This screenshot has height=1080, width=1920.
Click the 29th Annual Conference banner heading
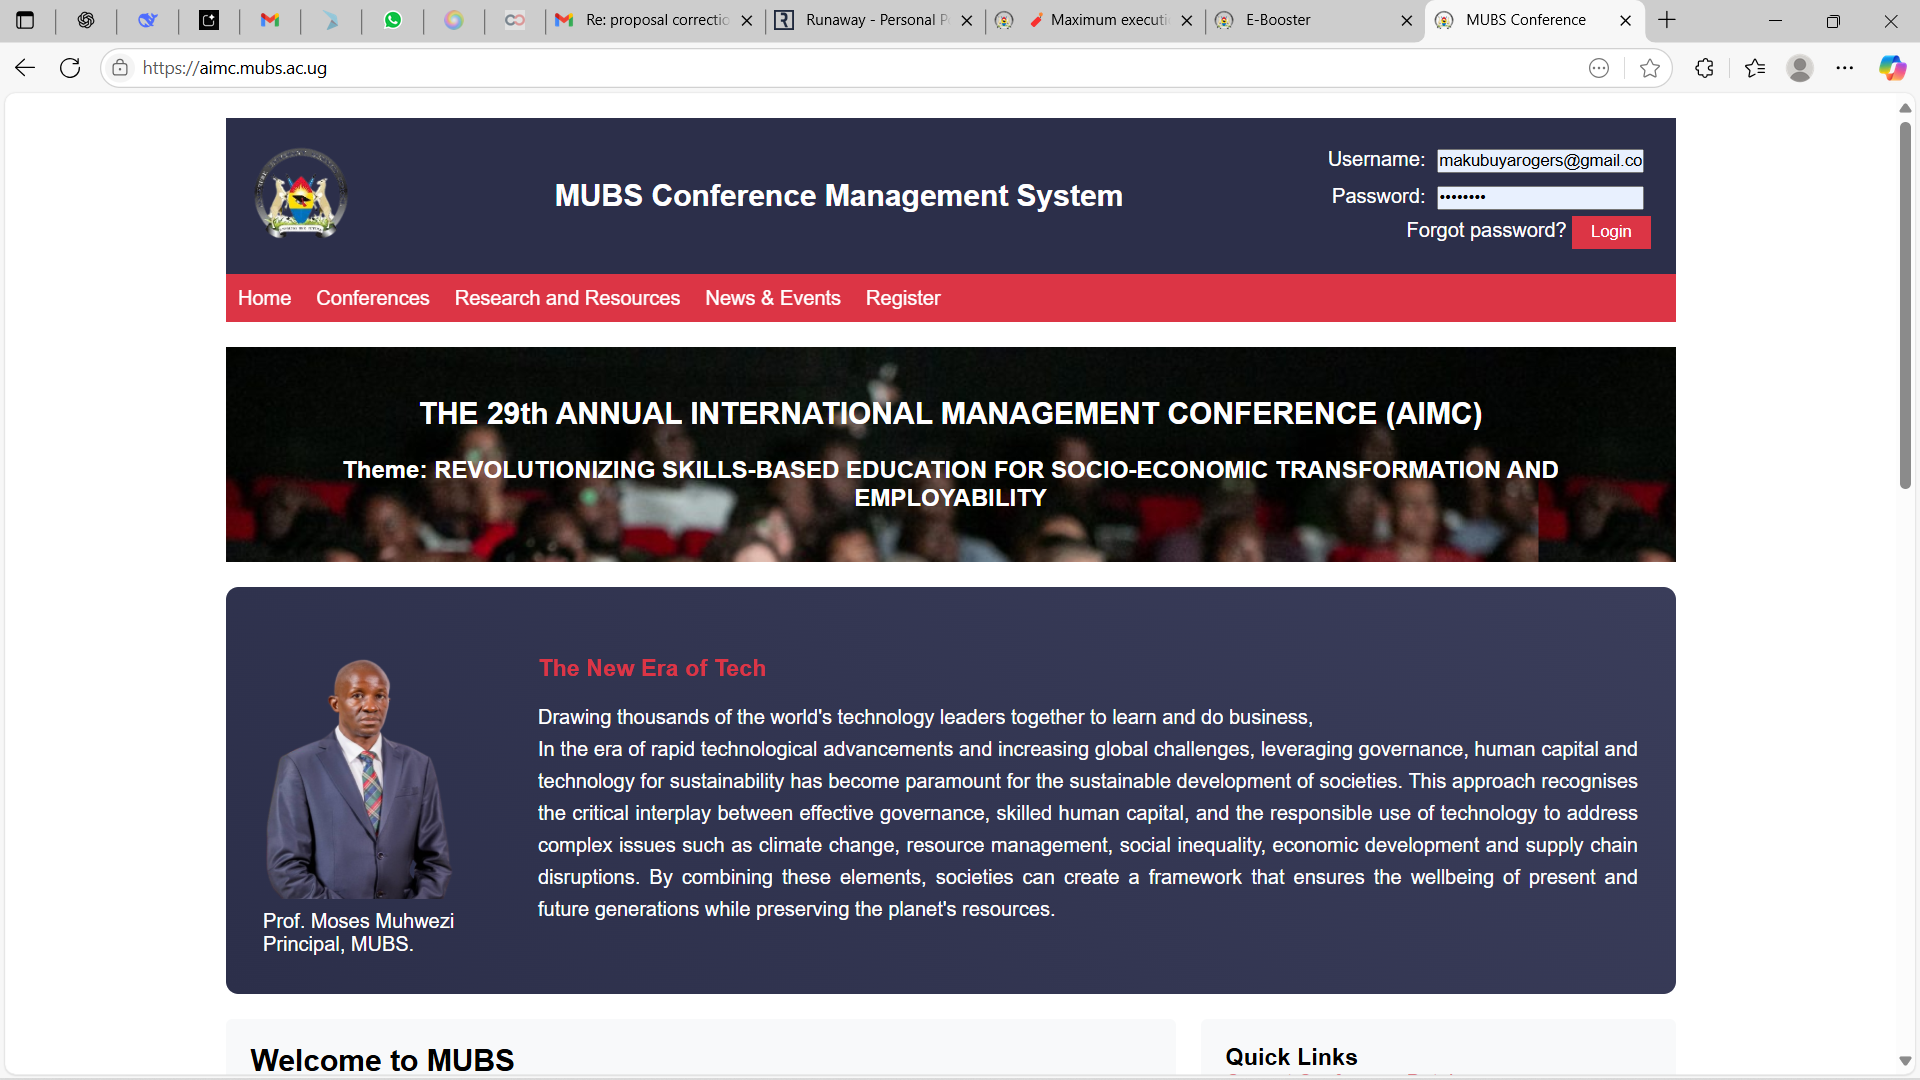tap(950, 413)
